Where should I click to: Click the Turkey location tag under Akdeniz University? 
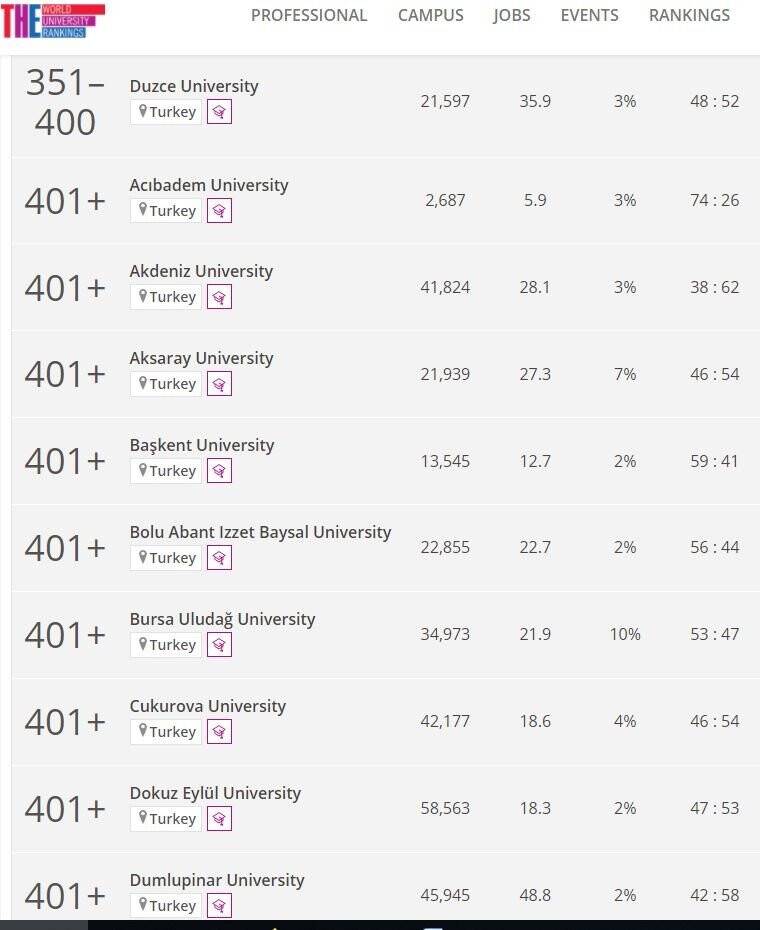[166, 297]
